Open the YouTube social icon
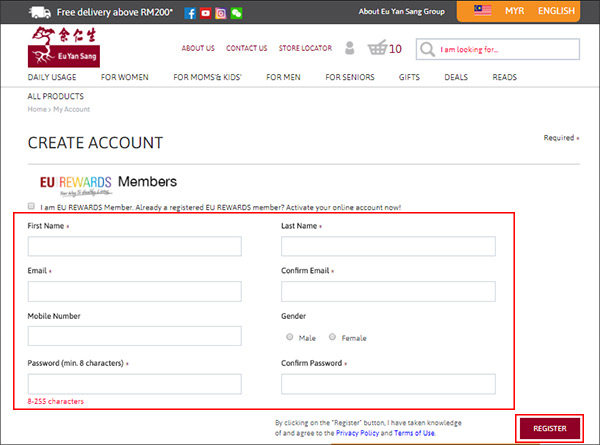Image resolution: width=600 pixels, height=445 pixels. (x=205, y=13)
